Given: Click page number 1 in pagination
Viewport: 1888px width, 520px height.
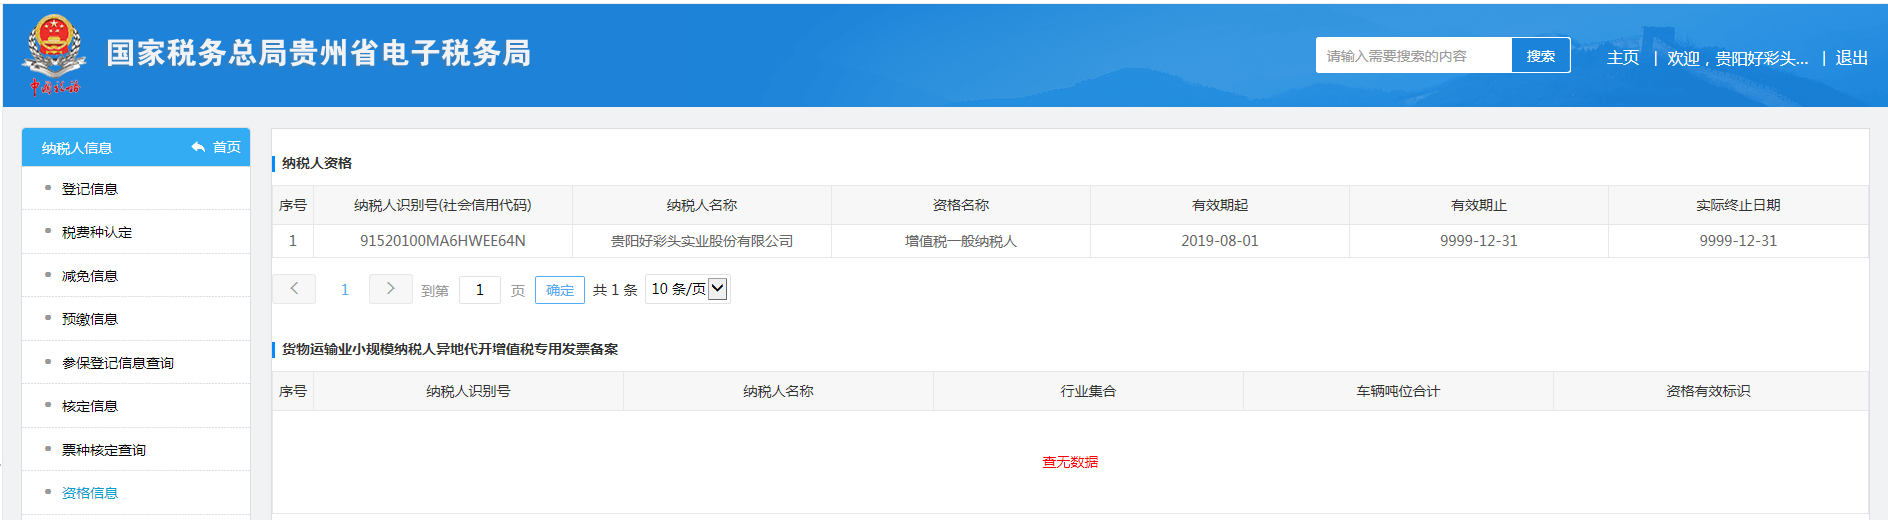Looking at the screenshot, I should pos(345,290).
